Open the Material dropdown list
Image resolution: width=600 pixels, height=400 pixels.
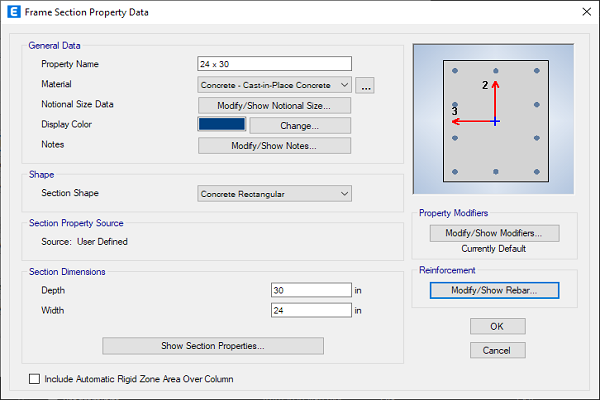click(275, 85)
